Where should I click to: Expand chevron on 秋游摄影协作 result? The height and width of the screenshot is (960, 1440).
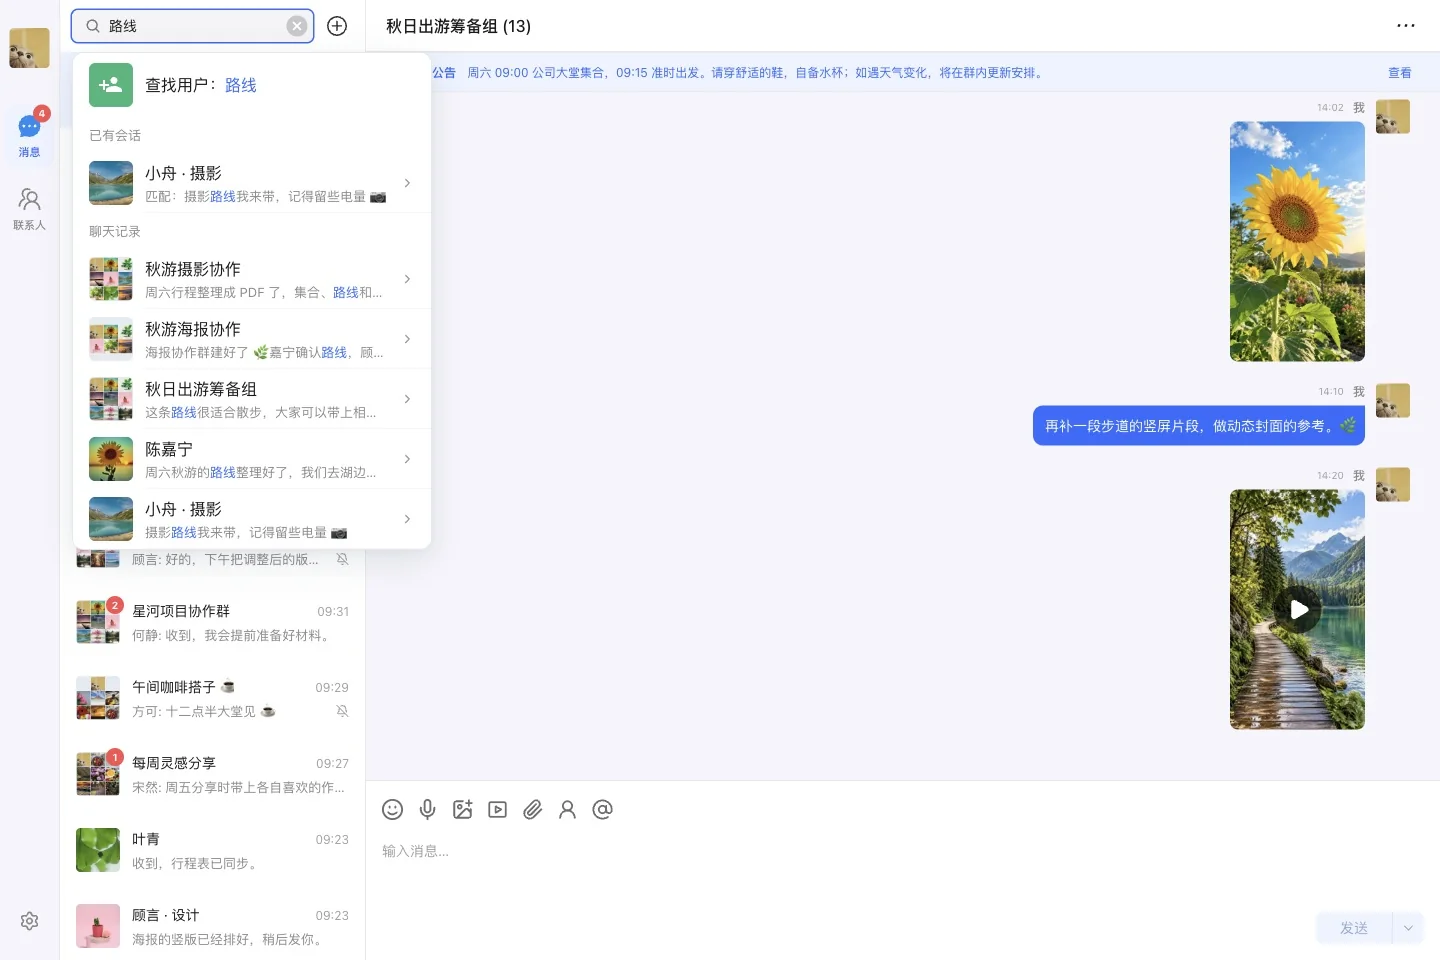pos(407,279)
